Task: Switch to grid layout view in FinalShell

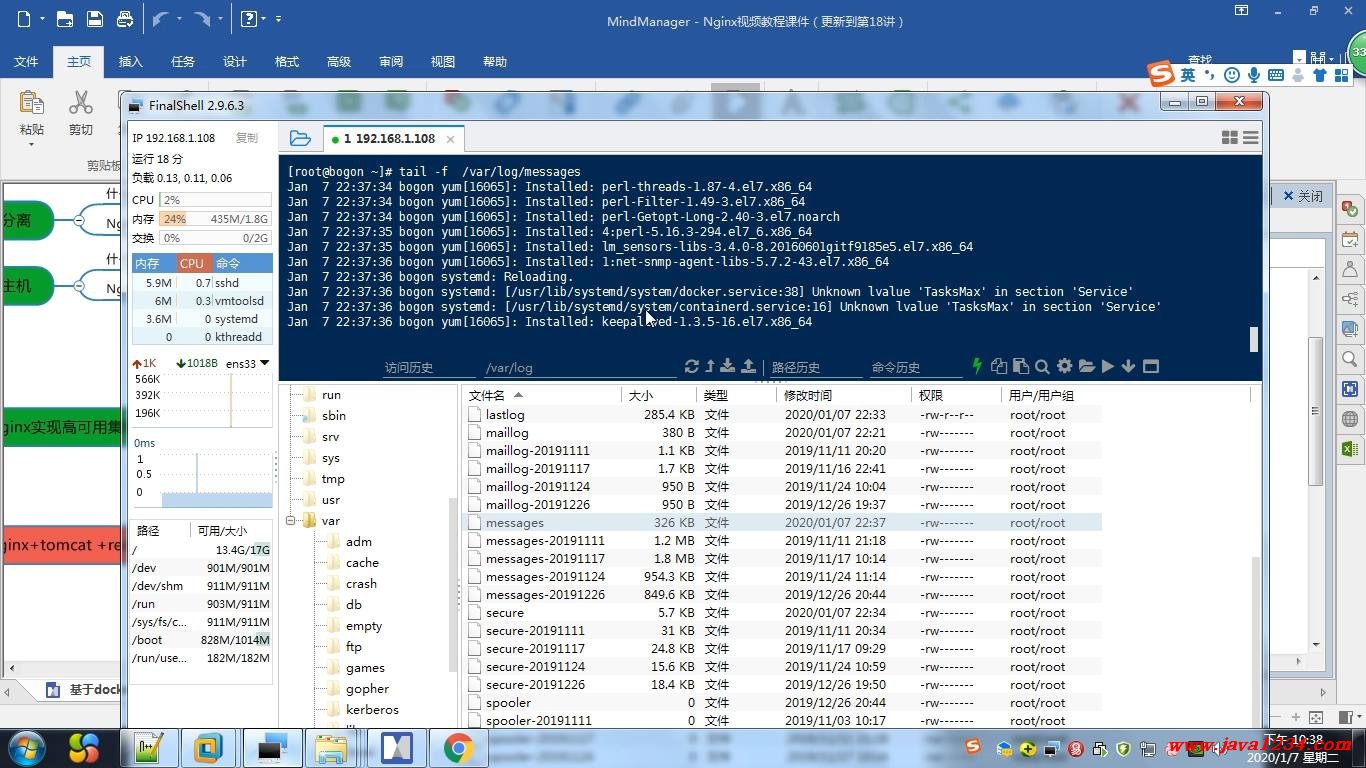Action: tap(1230, 138)
